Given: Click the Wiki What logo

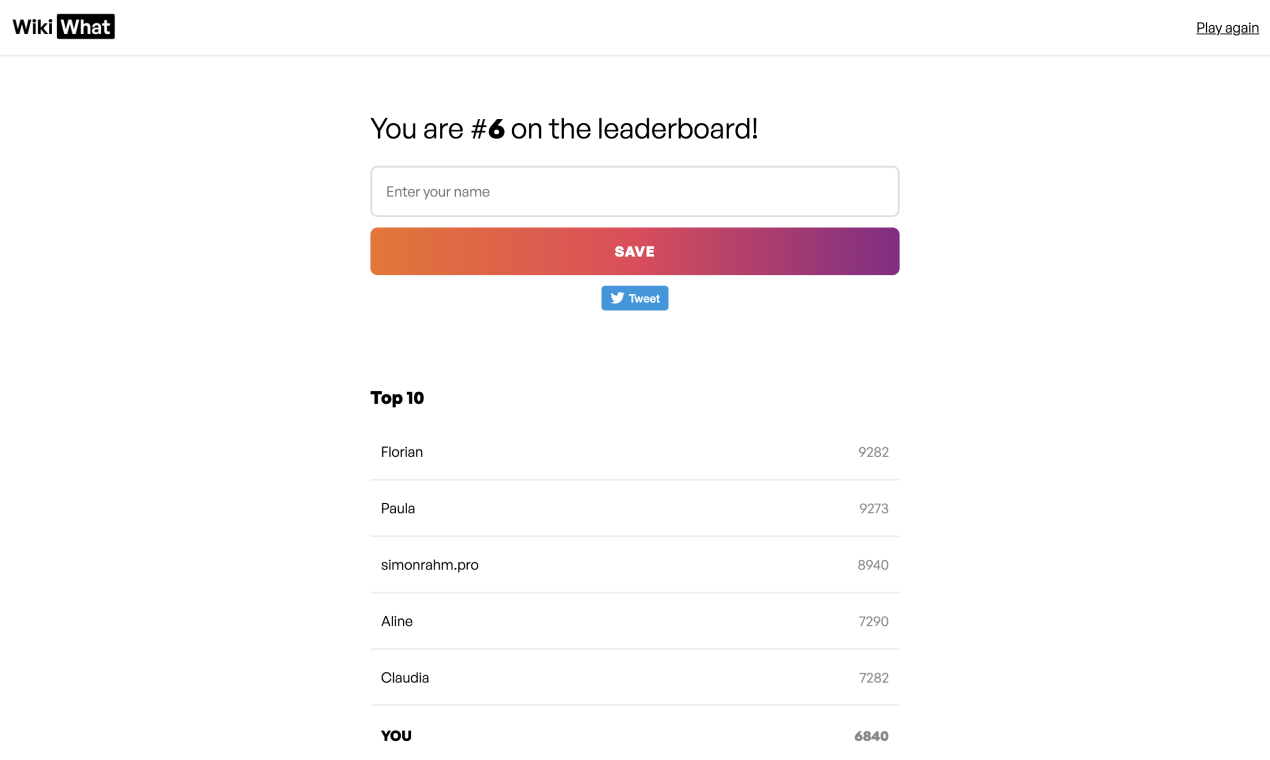Looking at the screenshot, I should pyautogui.click(x=63, y=26).
